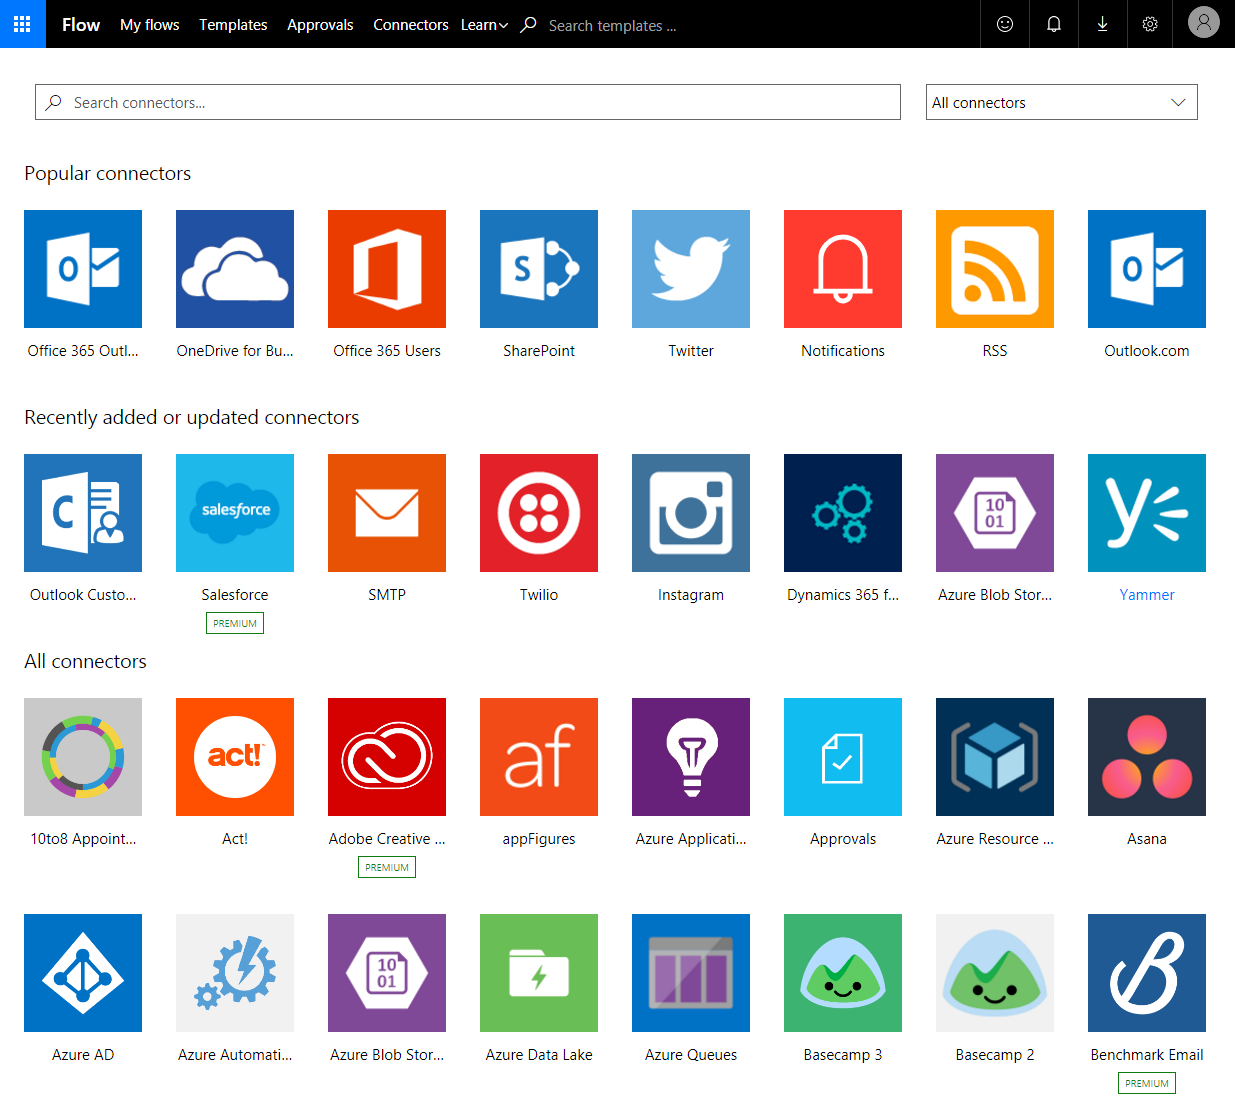Viewport: 1235px width, 1104px height.
Task: Open the app launcher waffle icon
Action: pos(22,24)
